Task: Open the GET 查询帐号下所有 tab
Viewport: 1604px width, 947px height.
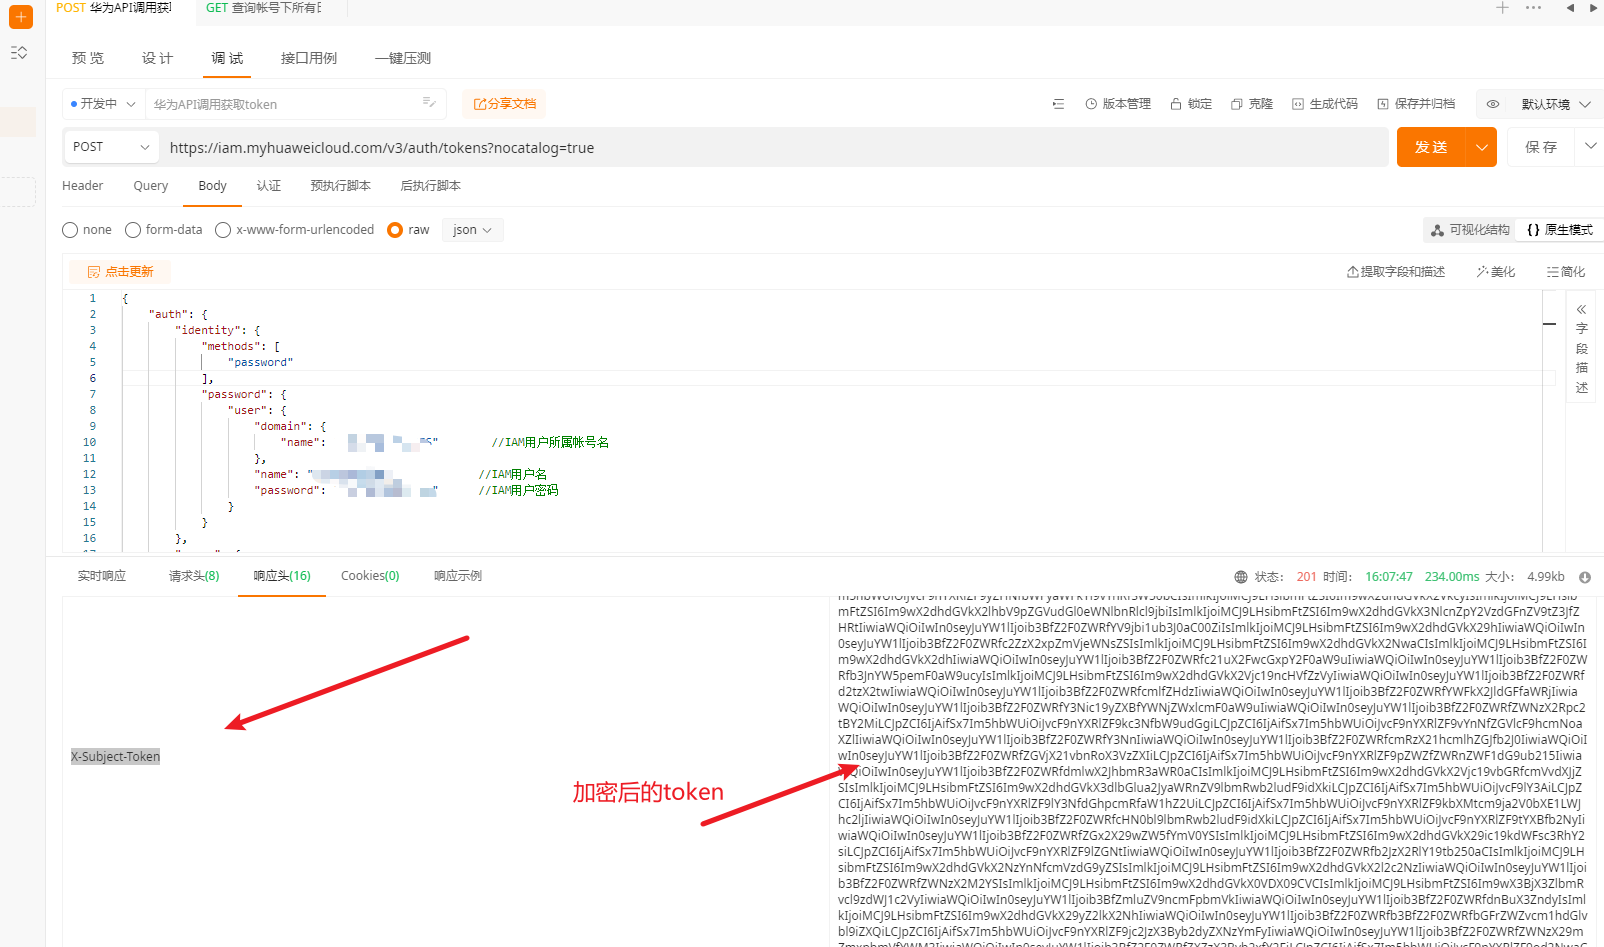Action: point(264,8)
